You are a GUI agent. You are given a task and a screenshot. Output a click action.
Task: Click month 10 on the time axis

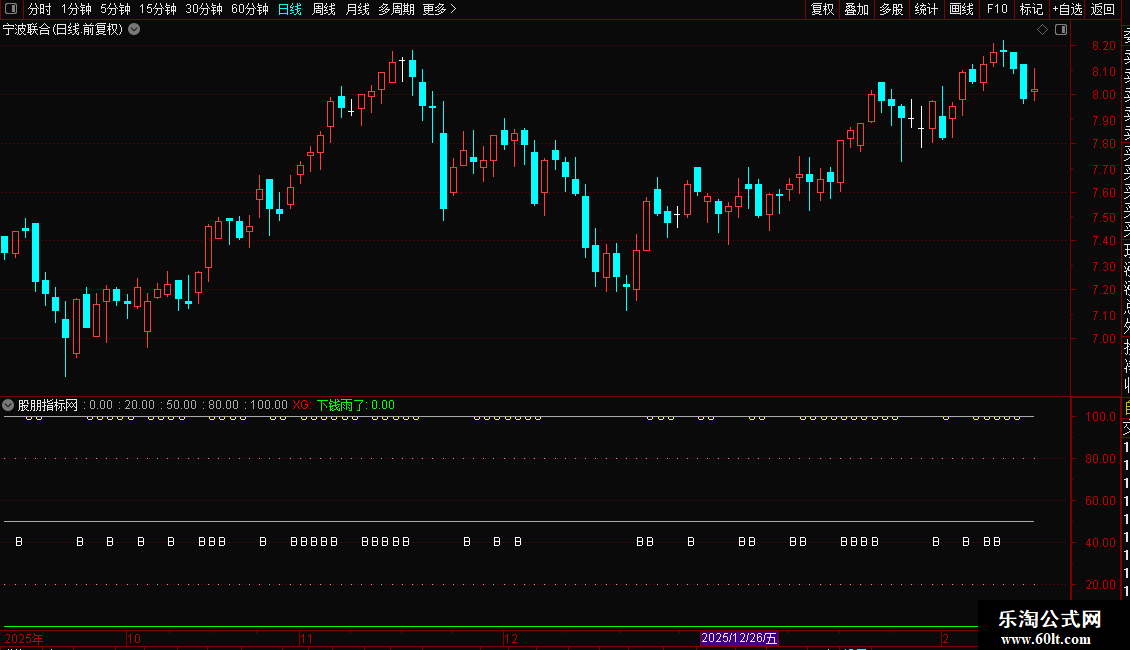click(134, 638)
